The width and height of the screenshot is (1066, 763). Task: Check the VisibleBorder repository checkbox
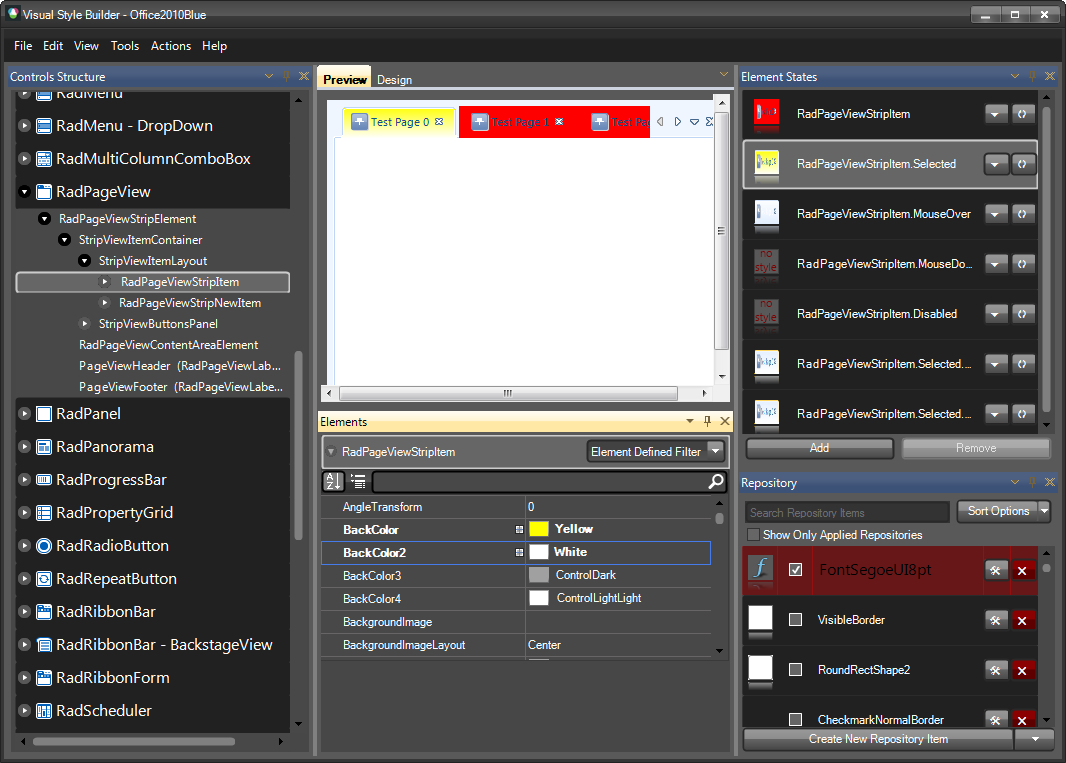tap(795, 620)
